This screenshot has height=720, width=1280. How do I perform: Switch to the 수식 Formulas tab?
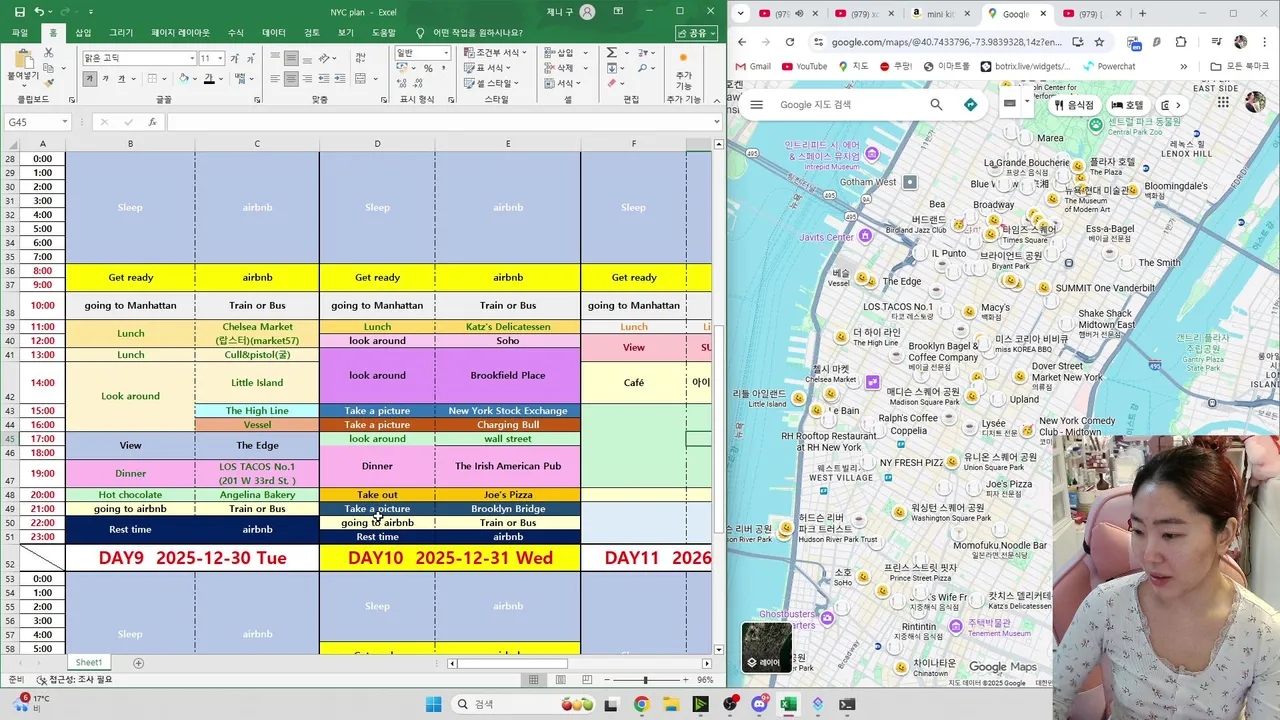pos(235,33)
